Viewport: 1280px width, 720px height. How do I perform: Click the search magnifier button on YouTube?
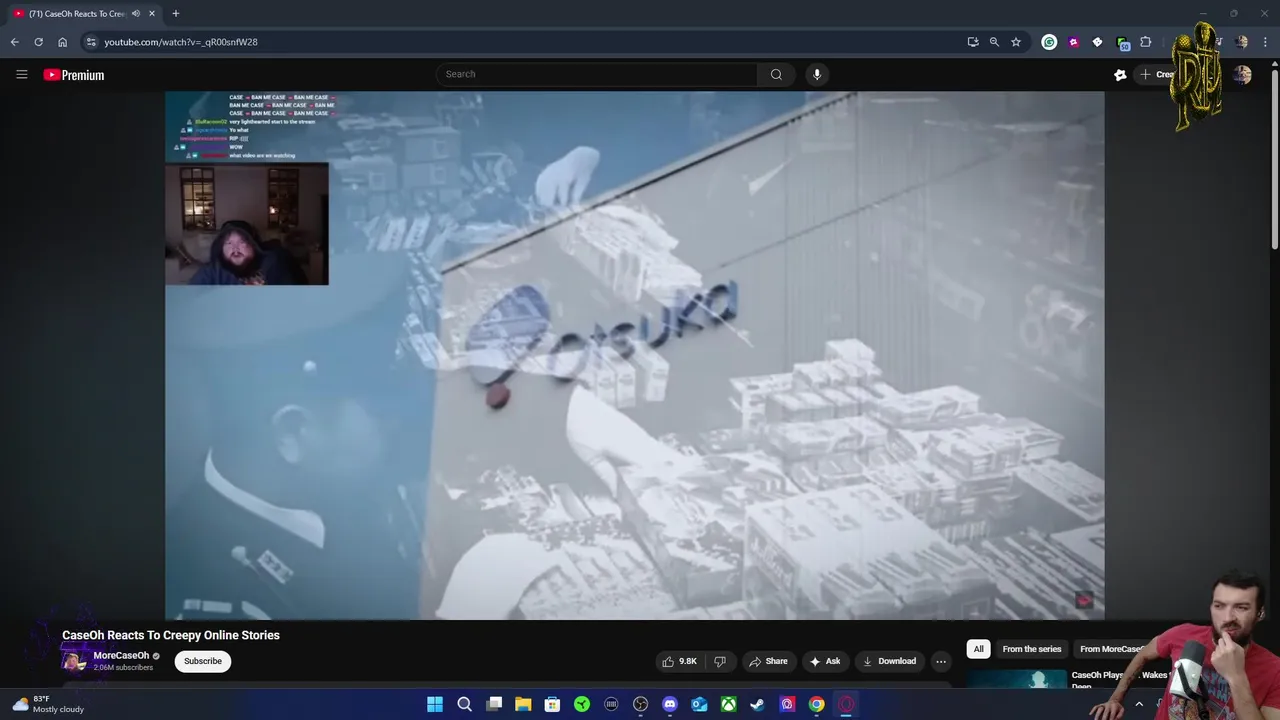pyautogui.click(x=776, y=74)
